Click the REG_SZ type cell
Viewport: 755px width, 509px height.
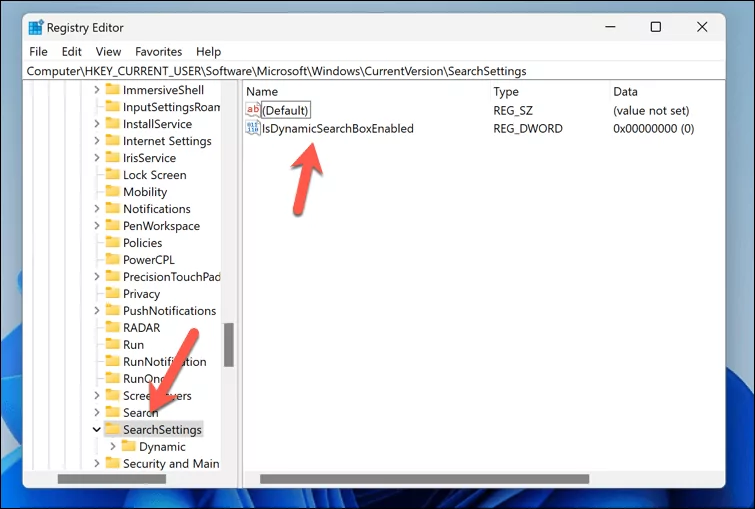coord(513,110)
